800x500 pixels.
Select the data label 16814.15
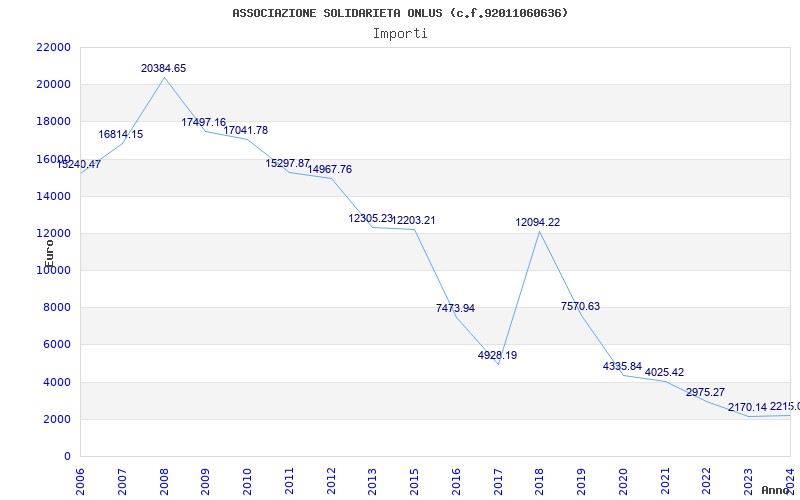coord(121,135)
